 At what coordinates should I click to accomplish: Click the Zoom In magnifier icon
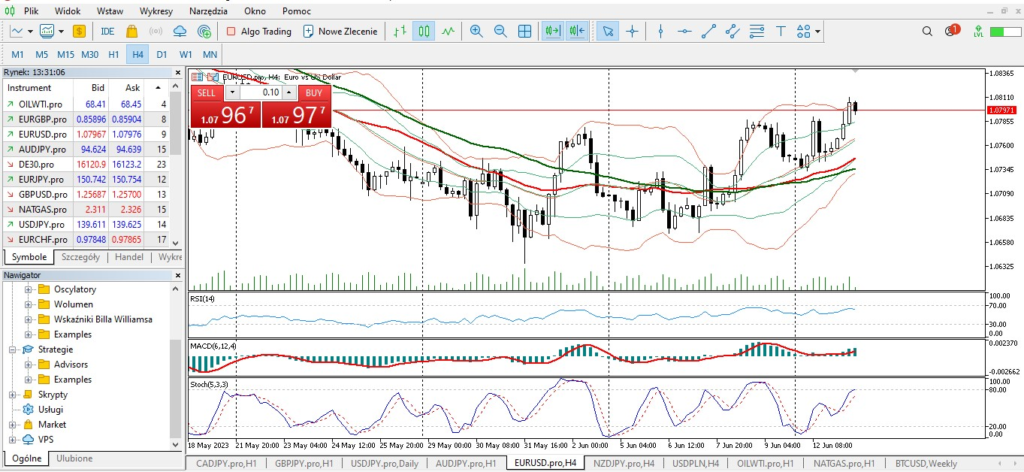(476, 31)
